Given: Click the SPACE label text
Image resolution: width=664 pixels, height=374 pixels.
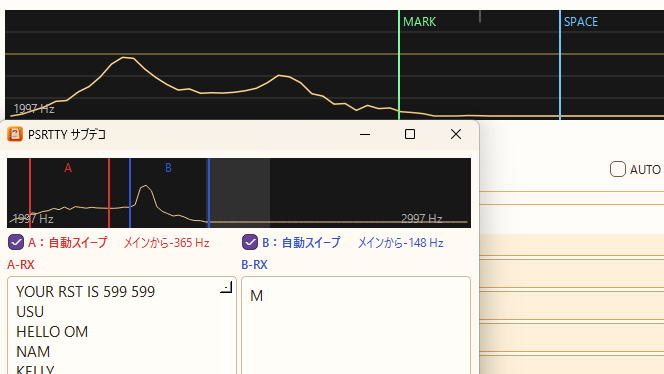Looking at the screenshot, I should click(581, 22).
